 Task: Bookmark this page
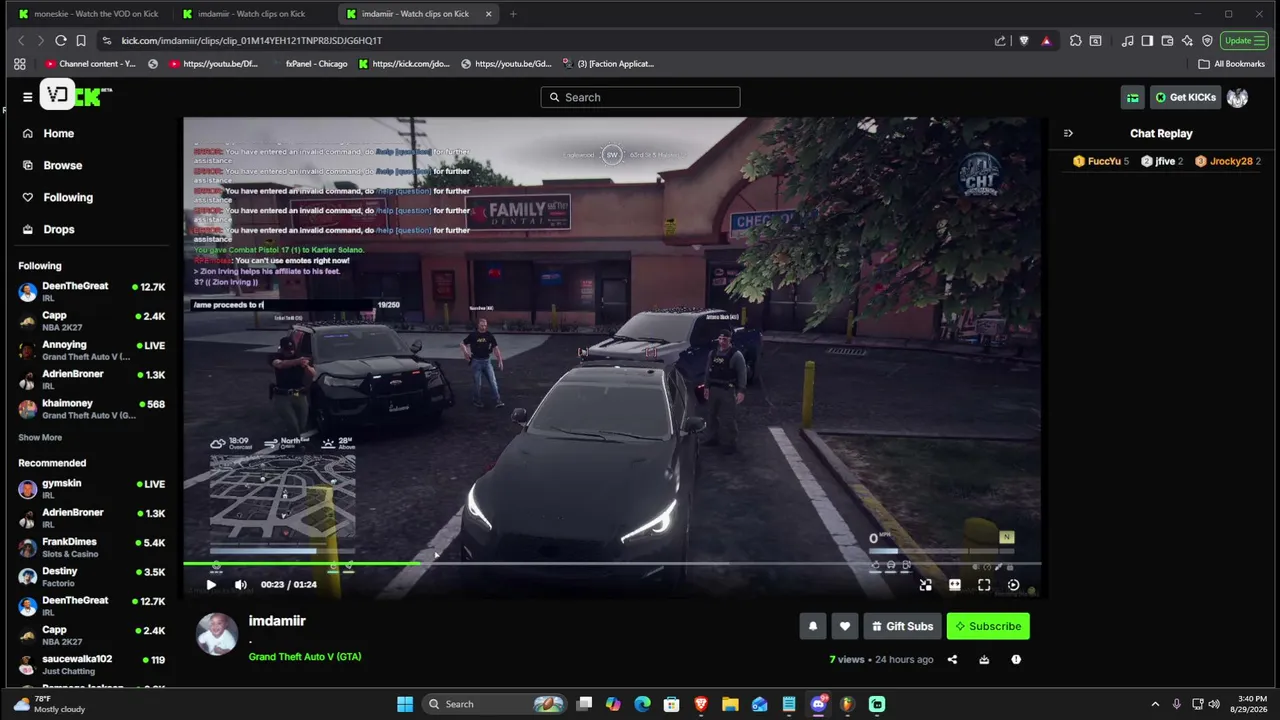pos(81,41)
